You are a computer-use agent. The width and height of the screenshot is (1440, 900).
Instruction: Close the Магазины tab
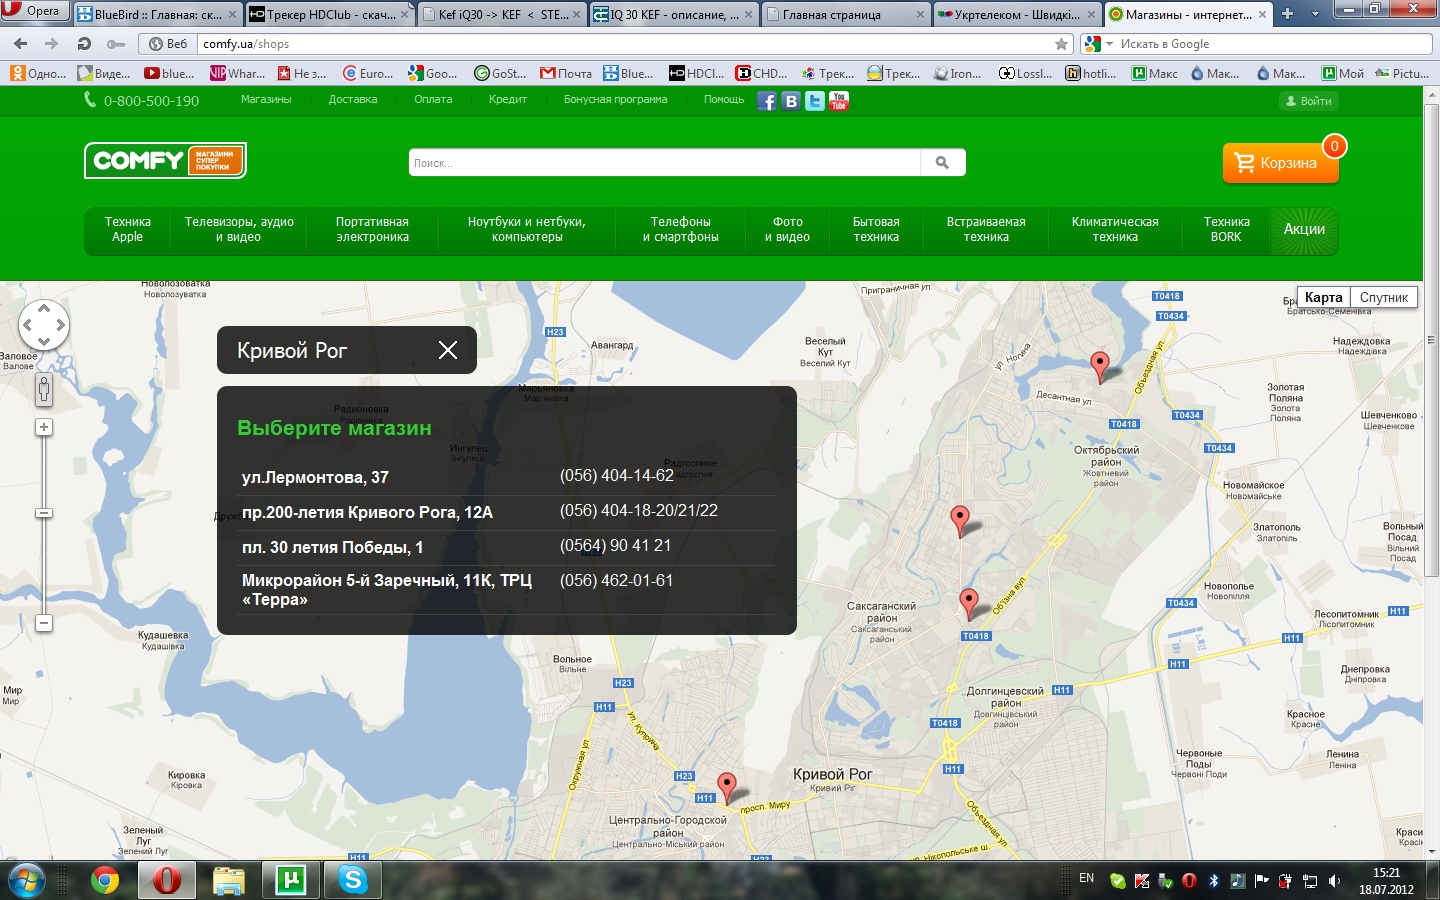tap(1262, 14)
